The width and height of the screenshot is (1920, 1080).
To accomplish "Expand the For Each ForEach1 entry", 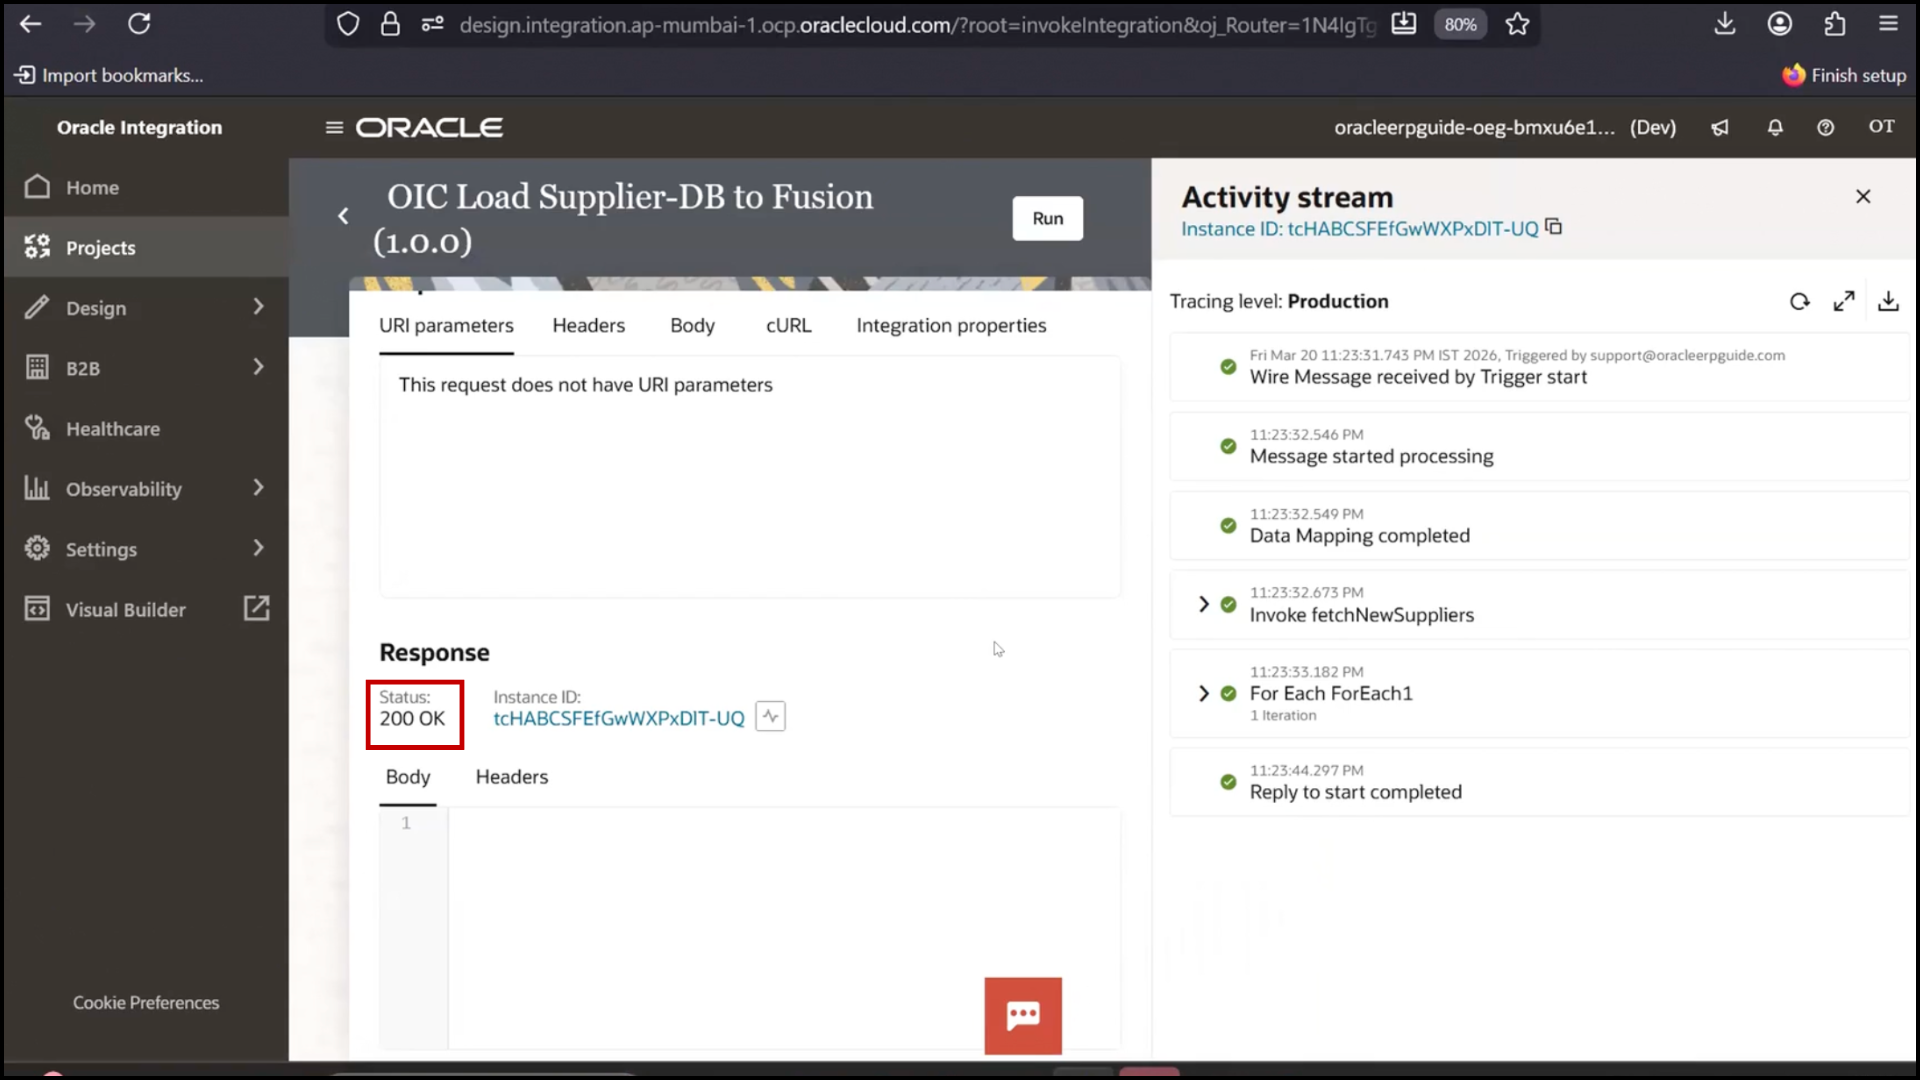I will pos(1203,692).
